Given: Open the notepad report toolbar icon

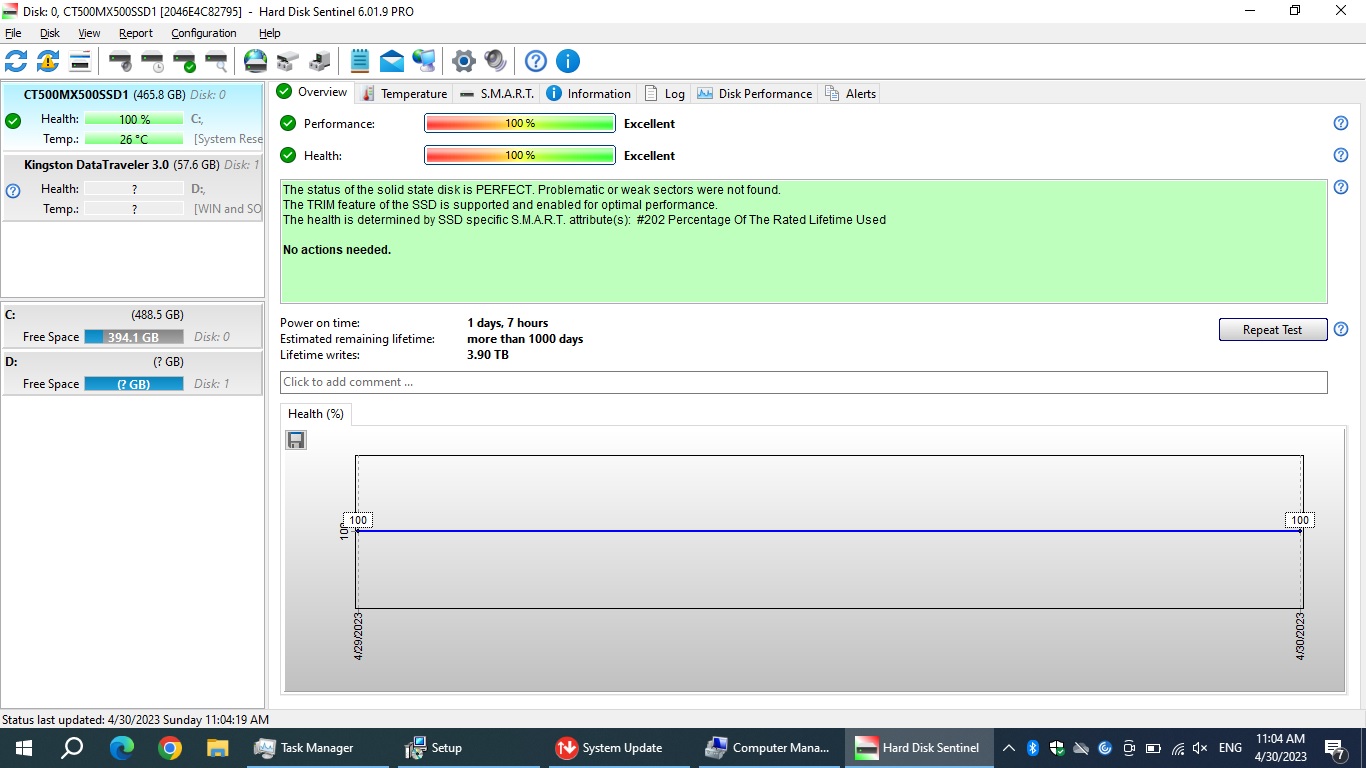Looking at the screenshot, I should (x=360, y=61).
